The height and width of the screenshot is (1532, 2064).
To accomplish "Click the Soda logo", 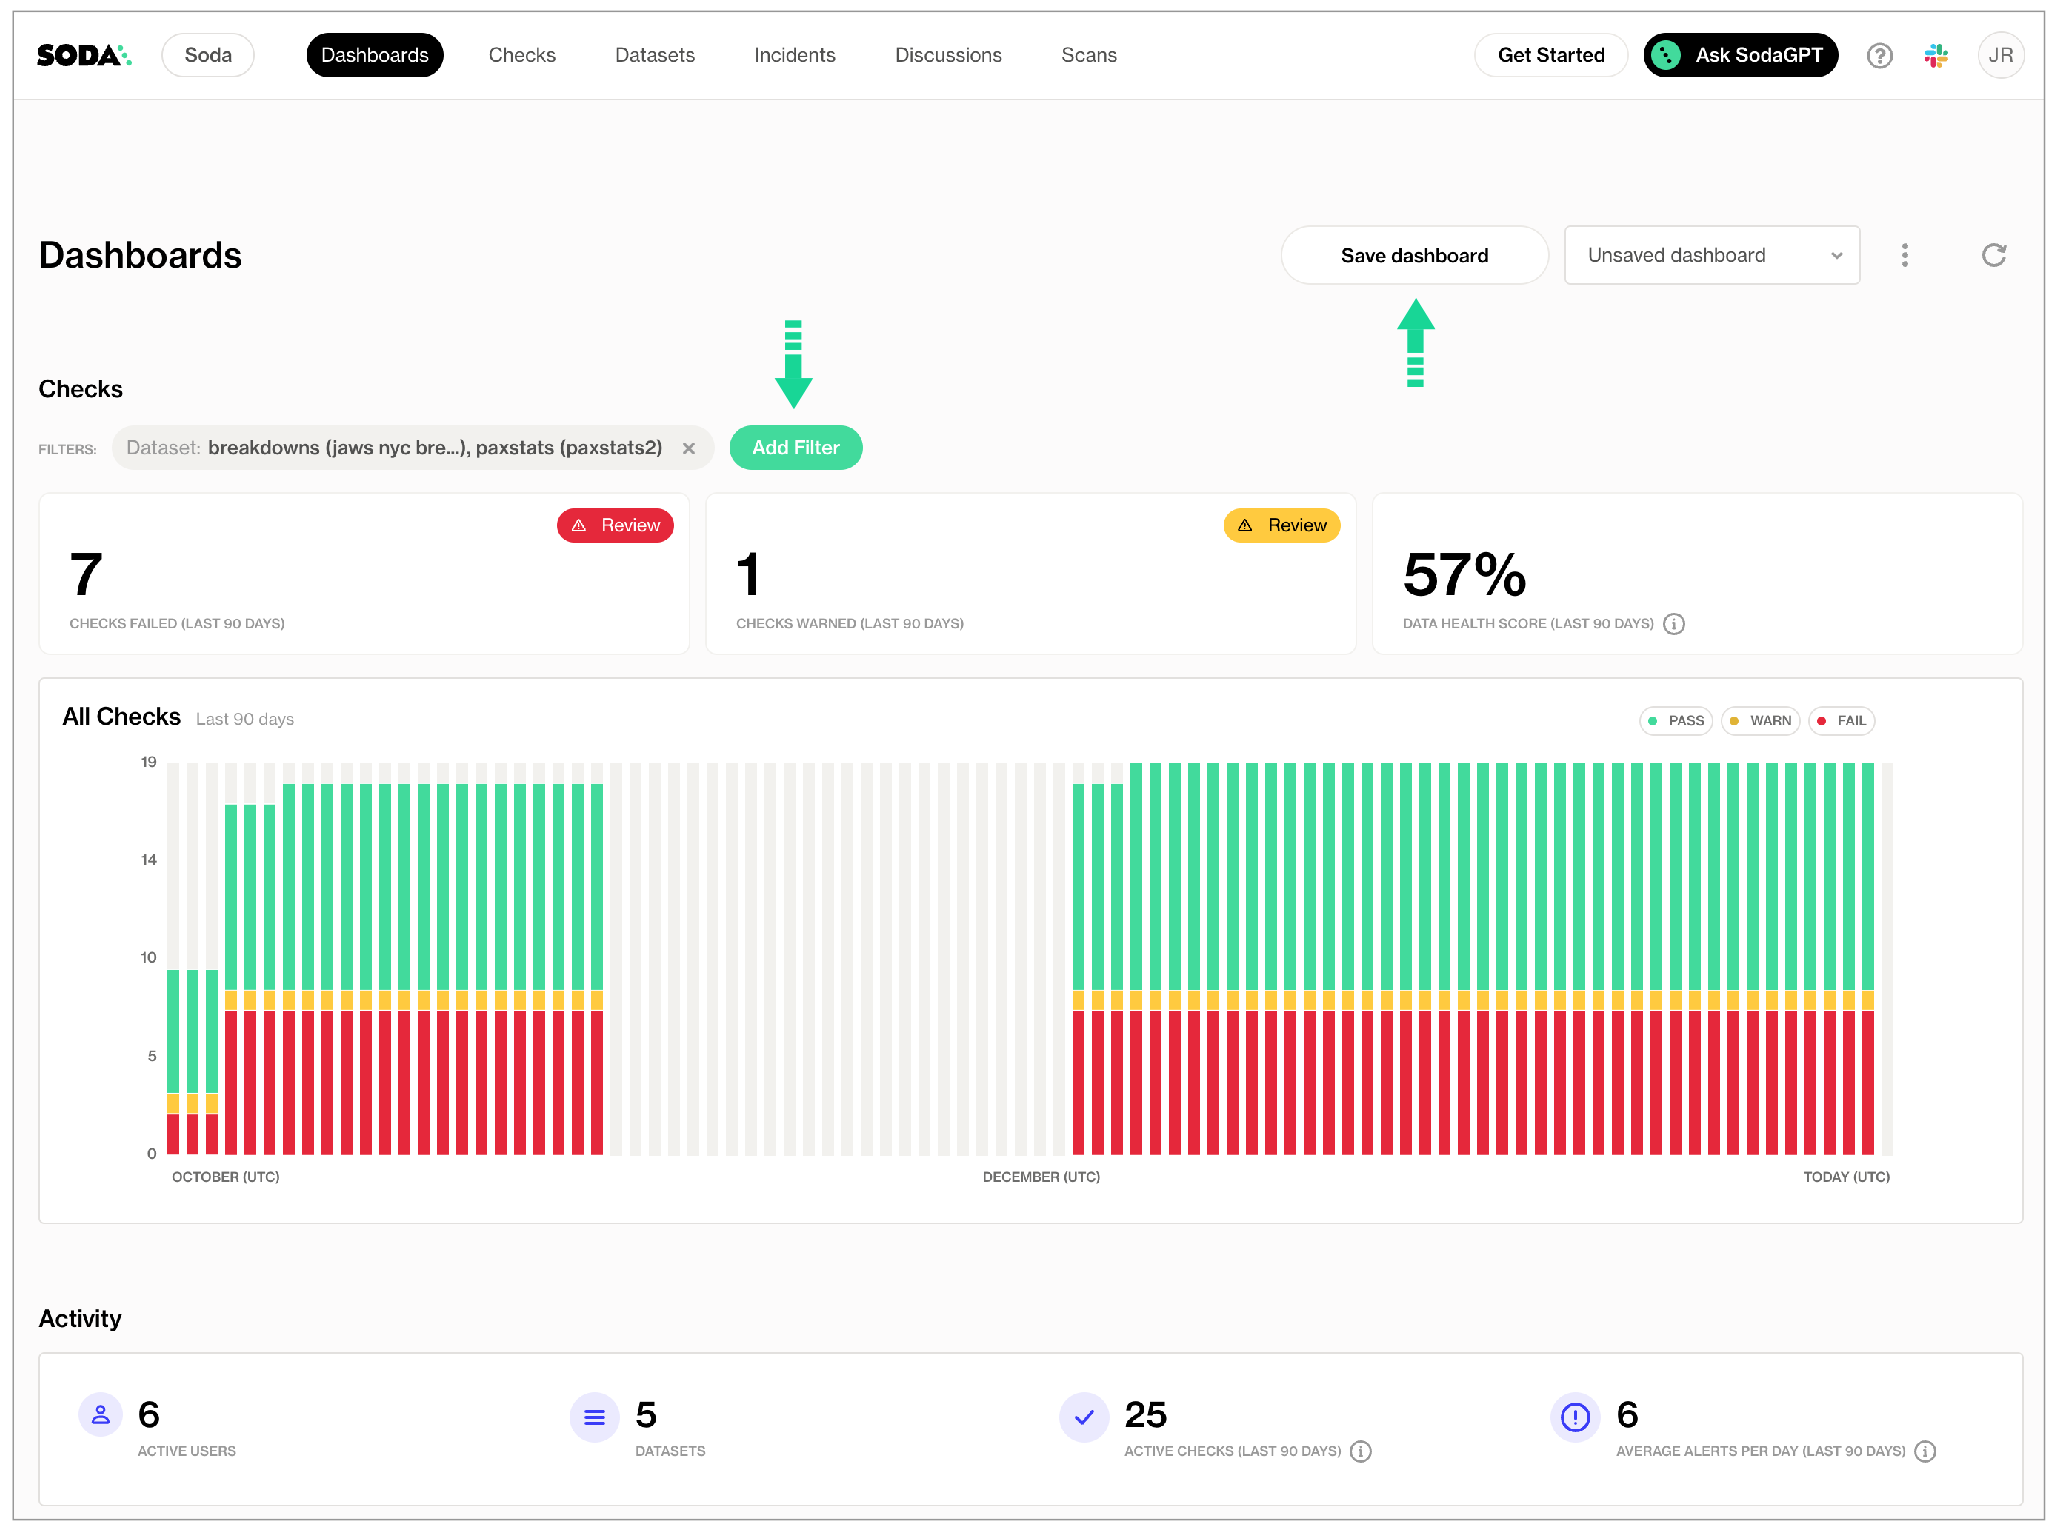I will (x=84, y=56).
